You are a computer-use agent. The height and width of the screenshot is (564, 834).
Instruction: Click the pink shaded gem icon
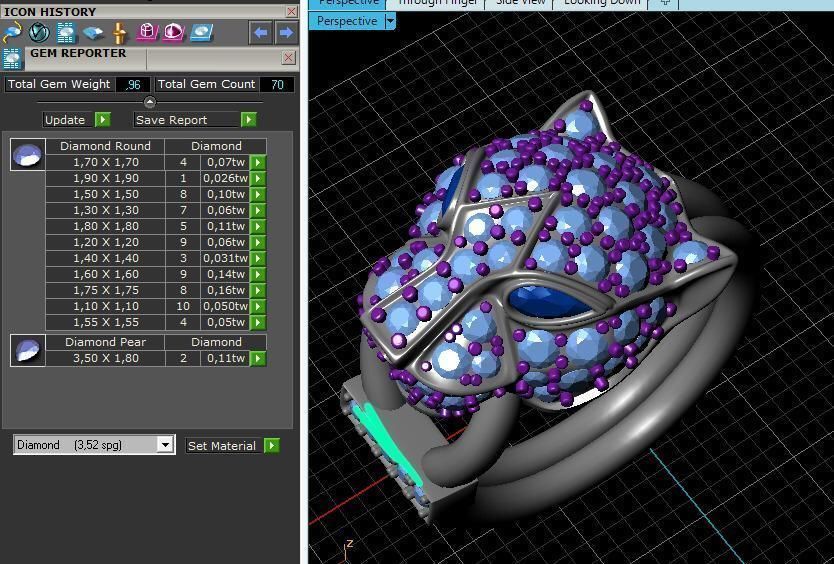tap(174, 33)
